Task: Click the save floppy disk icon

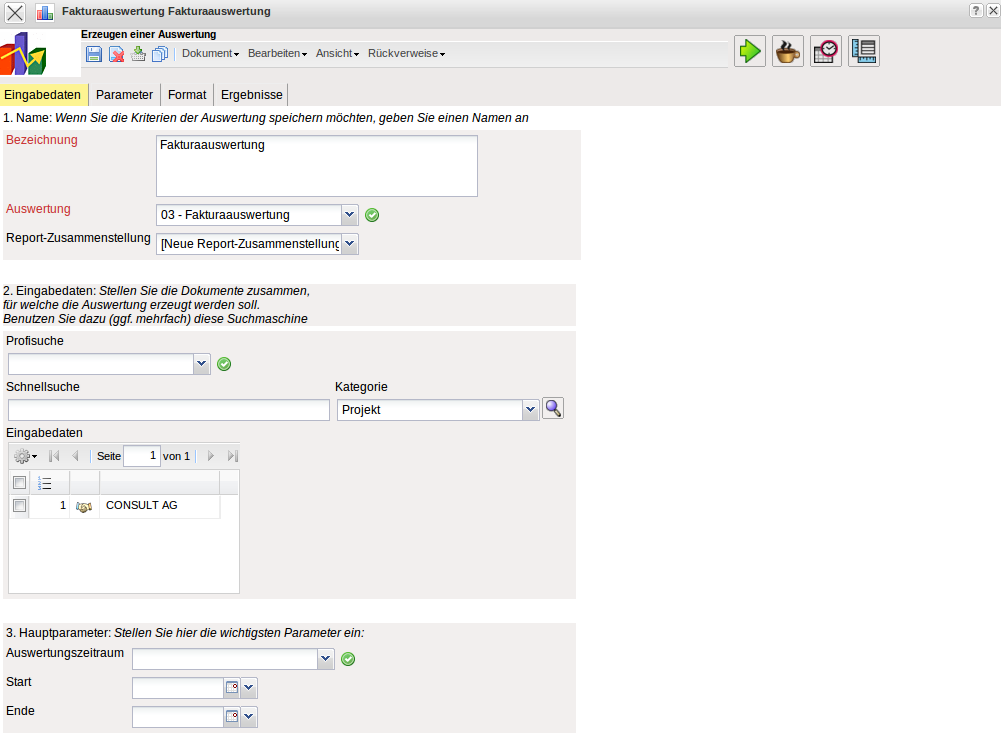Action: coord(94,54)
